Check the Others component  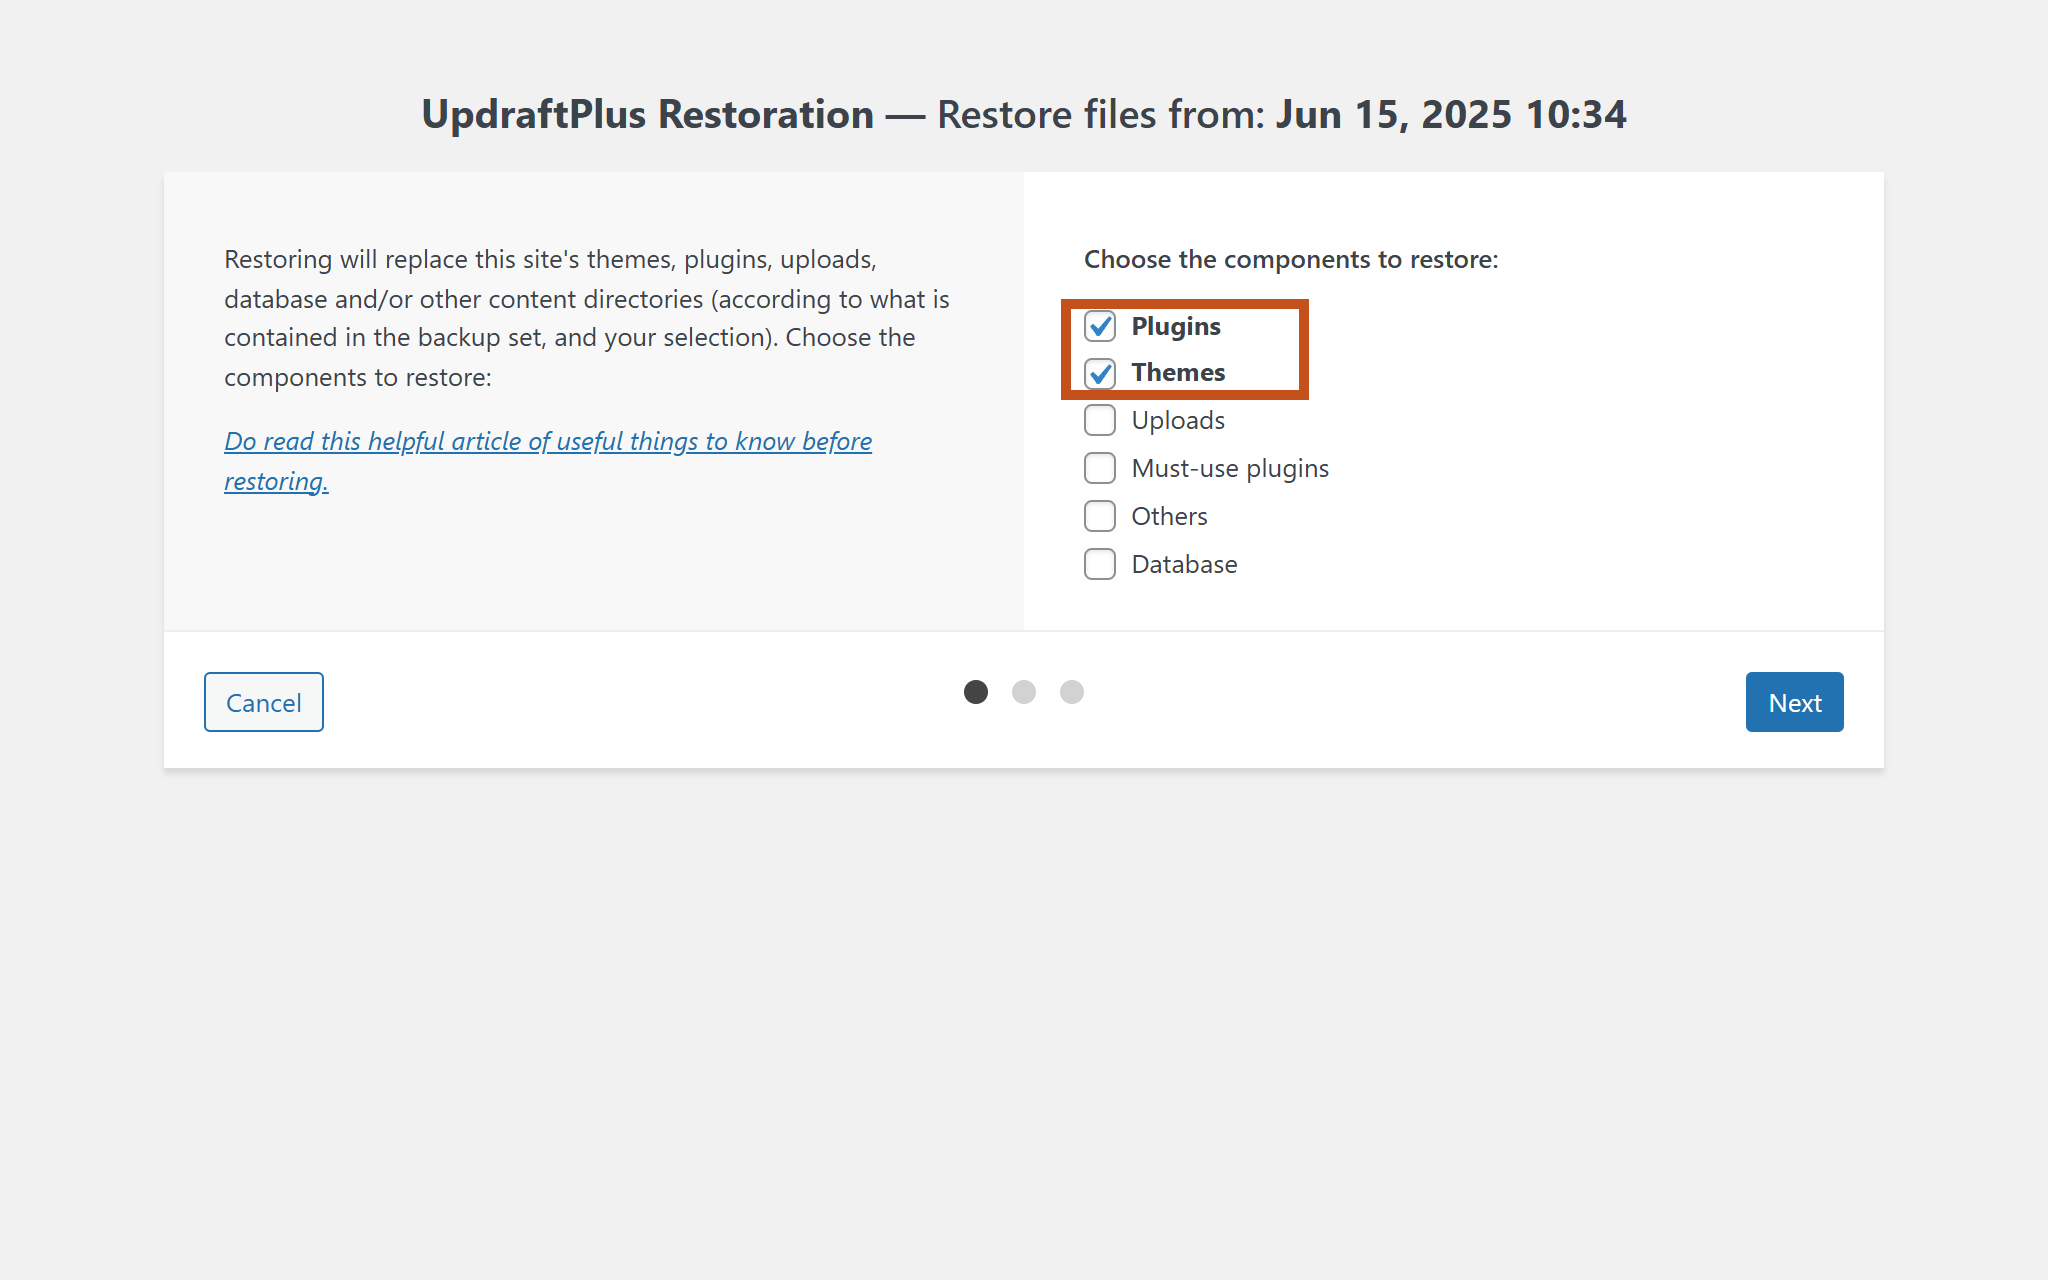tap(1099, 516)
